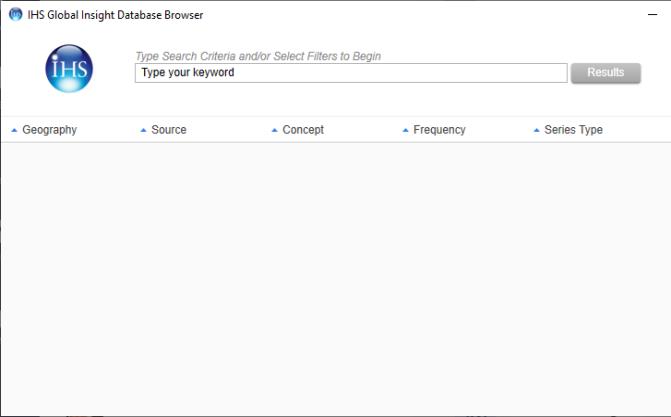The width and height of the screenshot is (671, 417).
Task: Expand the Concept filter label
Action: (303, 130)
